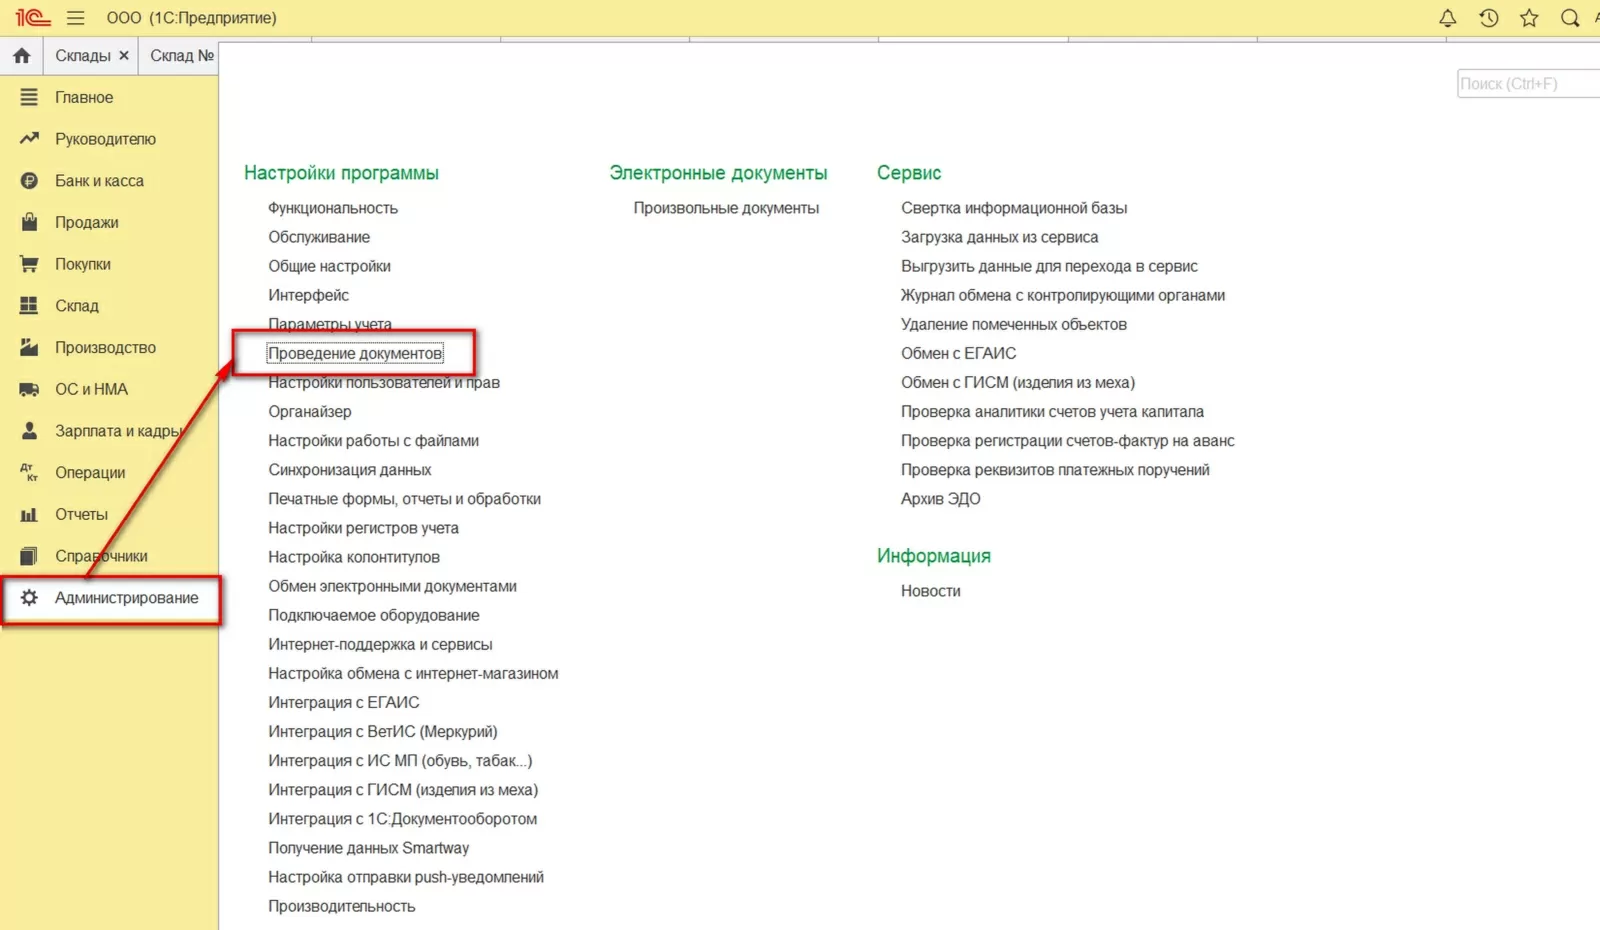Open Функциональность settings link
Screen dimensions: 1600x930
[333, 208]
